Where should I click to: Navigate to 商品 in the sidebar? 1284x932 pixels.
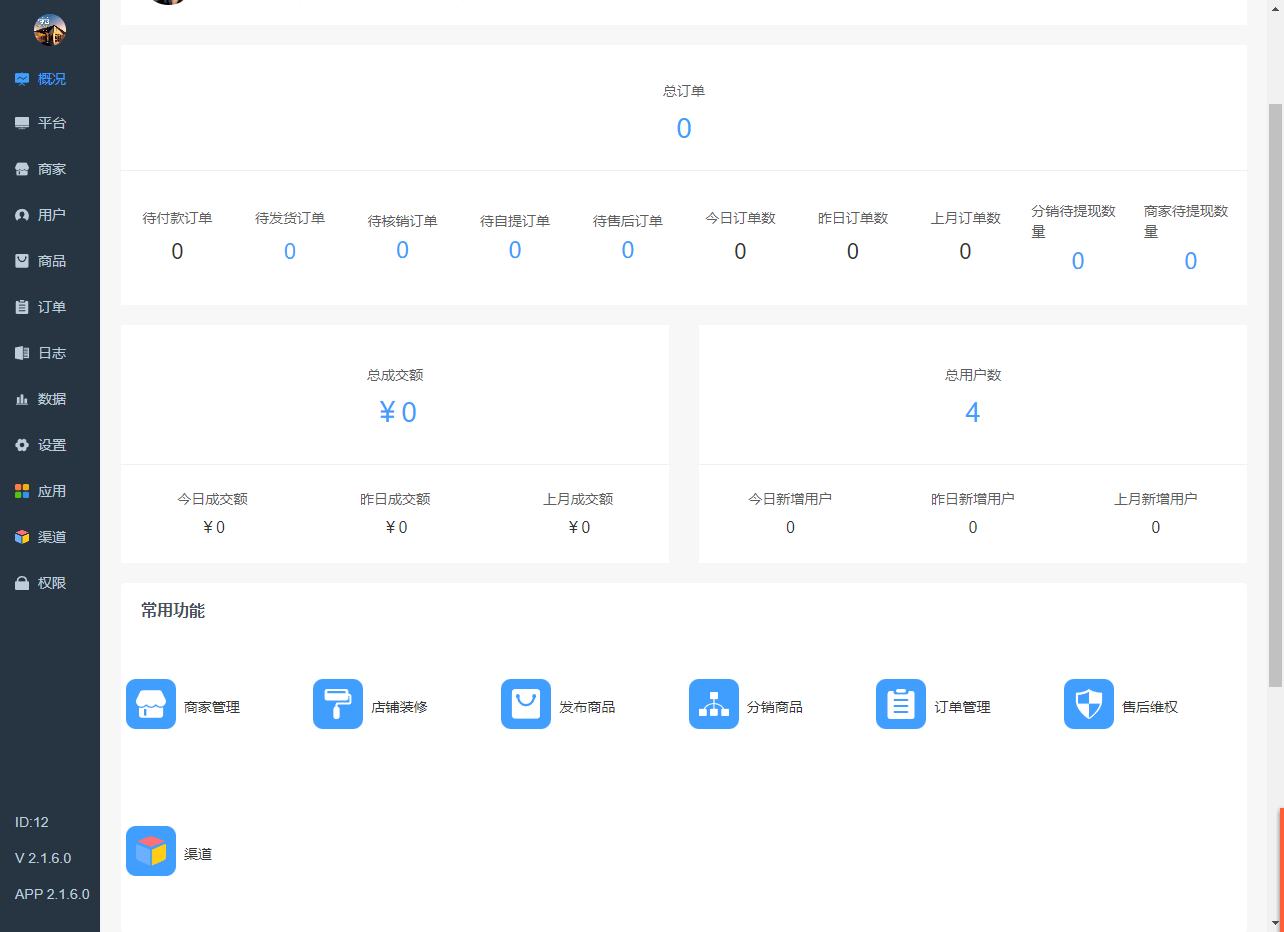[x=50, y=261]
